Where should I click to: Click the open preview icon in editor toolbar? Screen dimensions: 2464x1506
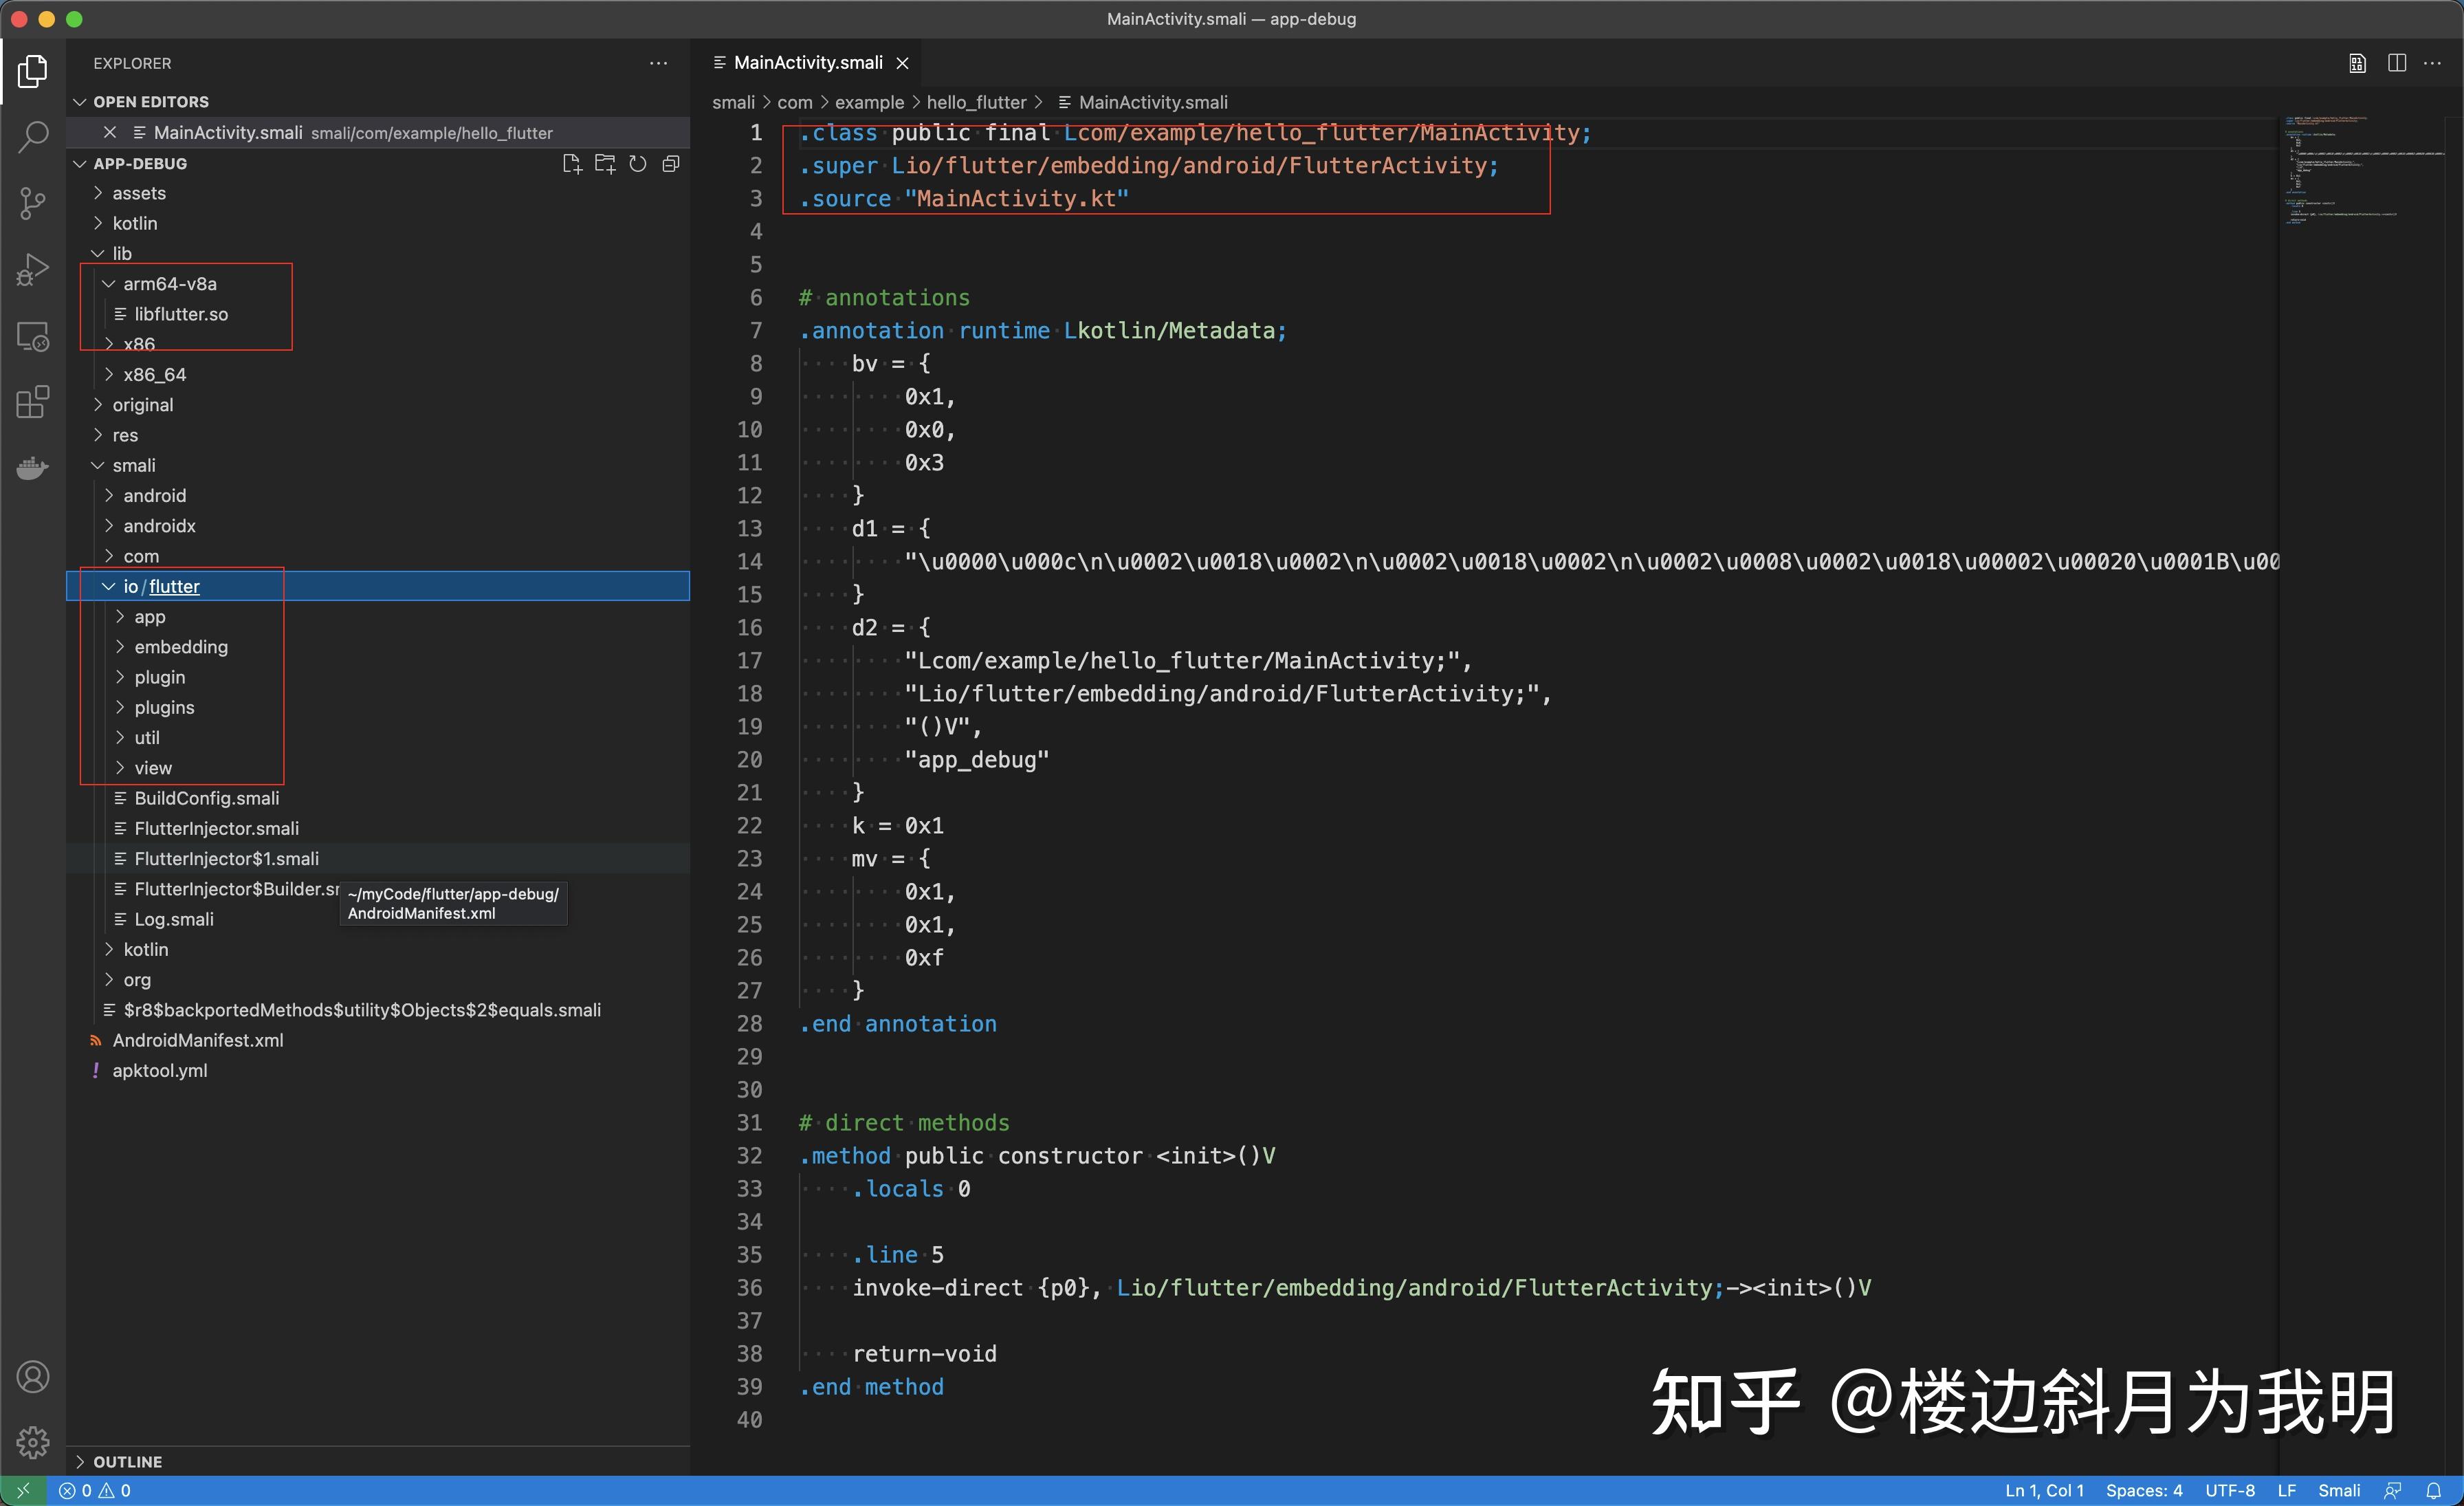click(2357, 63)
